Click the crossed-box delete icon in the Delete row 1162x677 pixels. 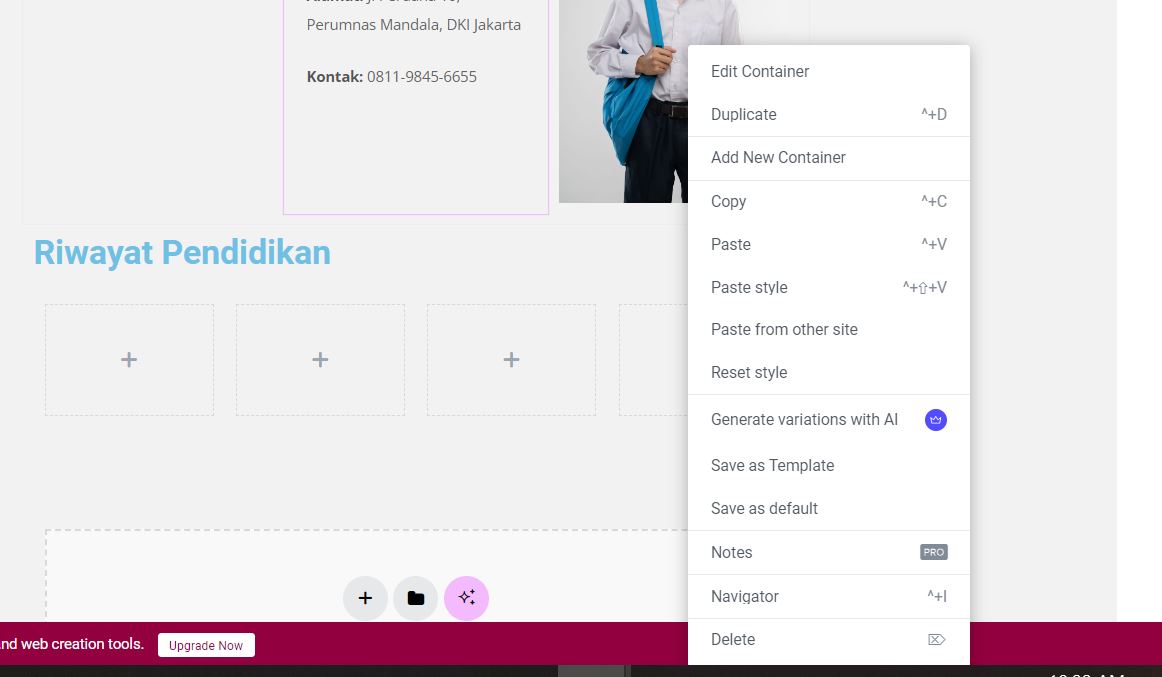pyautogui.click(x=935, y=639)
